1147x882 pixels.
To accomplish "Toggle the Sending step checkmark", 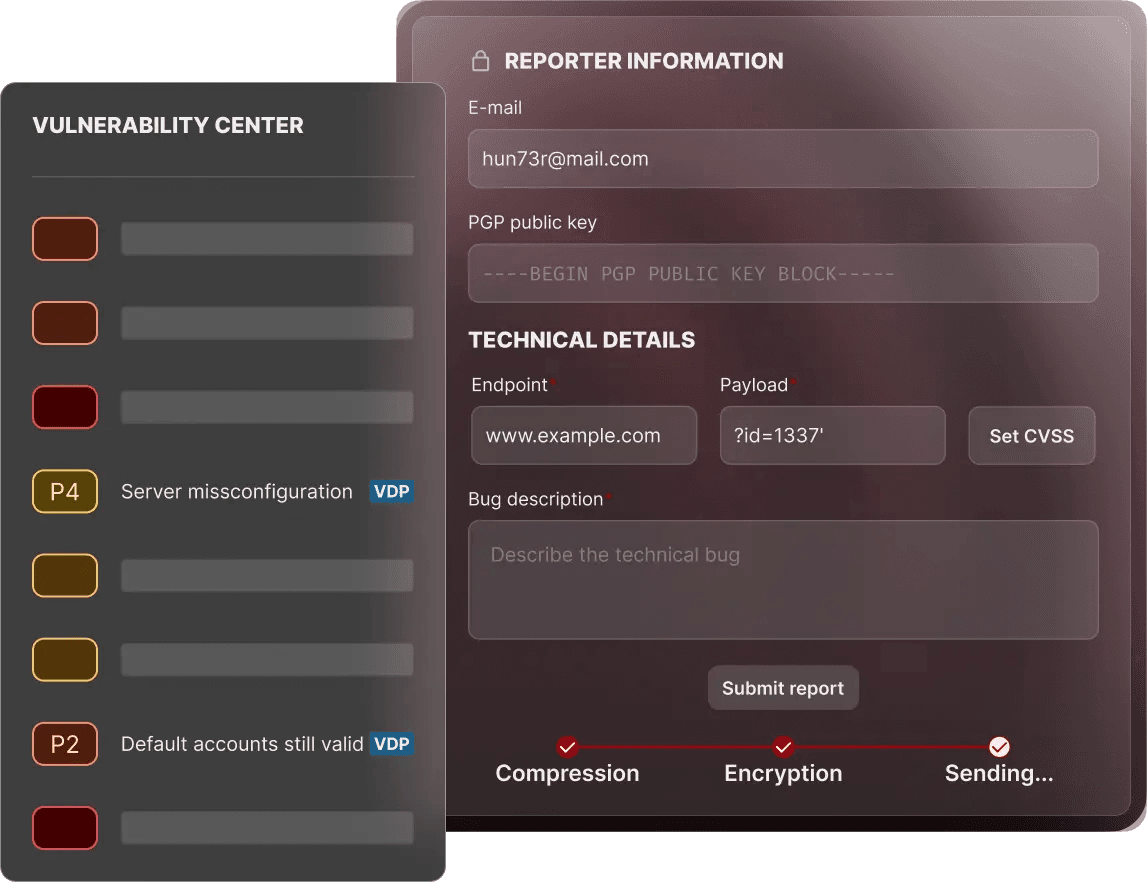I will (x=999, y=746).
